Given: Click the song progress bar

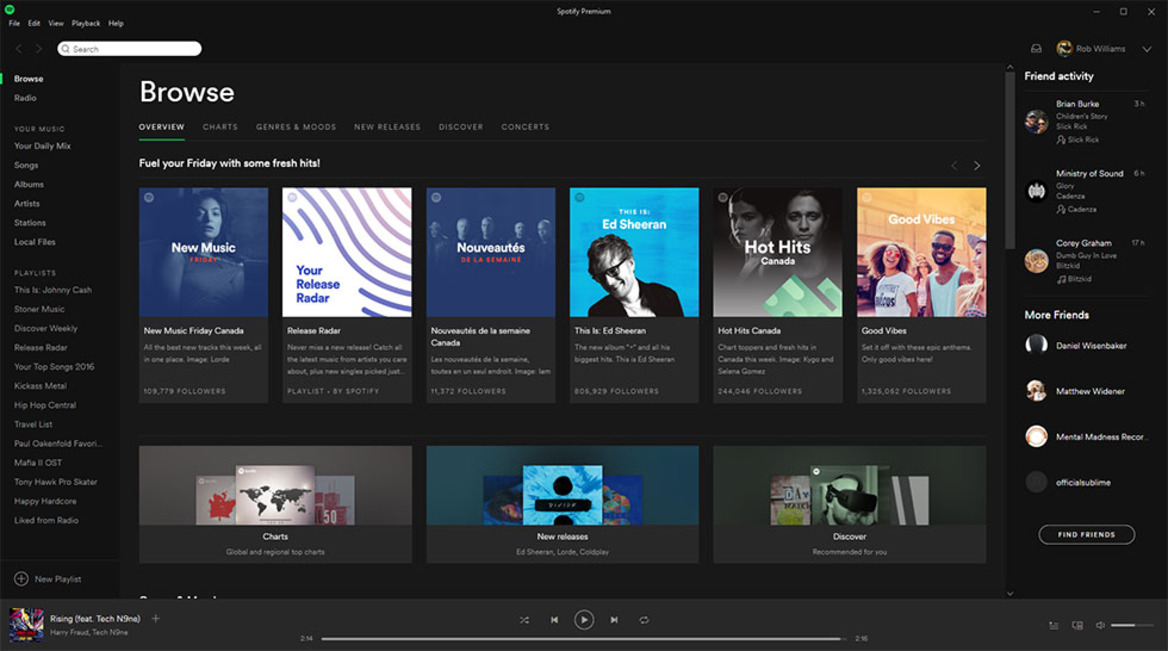Looking at the screenshot, I should click(x=584, y=638).
